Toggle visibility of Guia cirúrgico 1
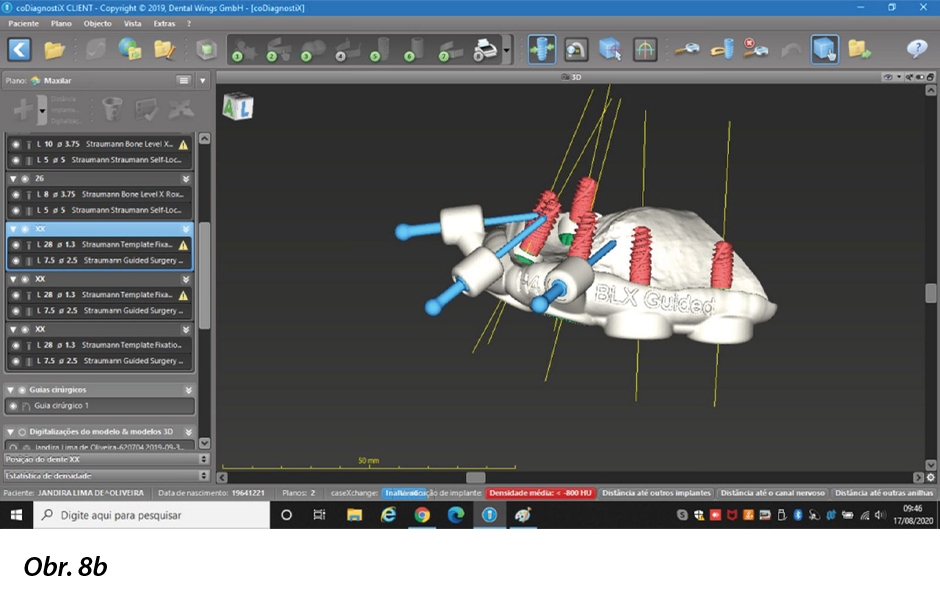The height and width of the screenshot is (600, 940). pyautogui.click(x=13, y=406)
